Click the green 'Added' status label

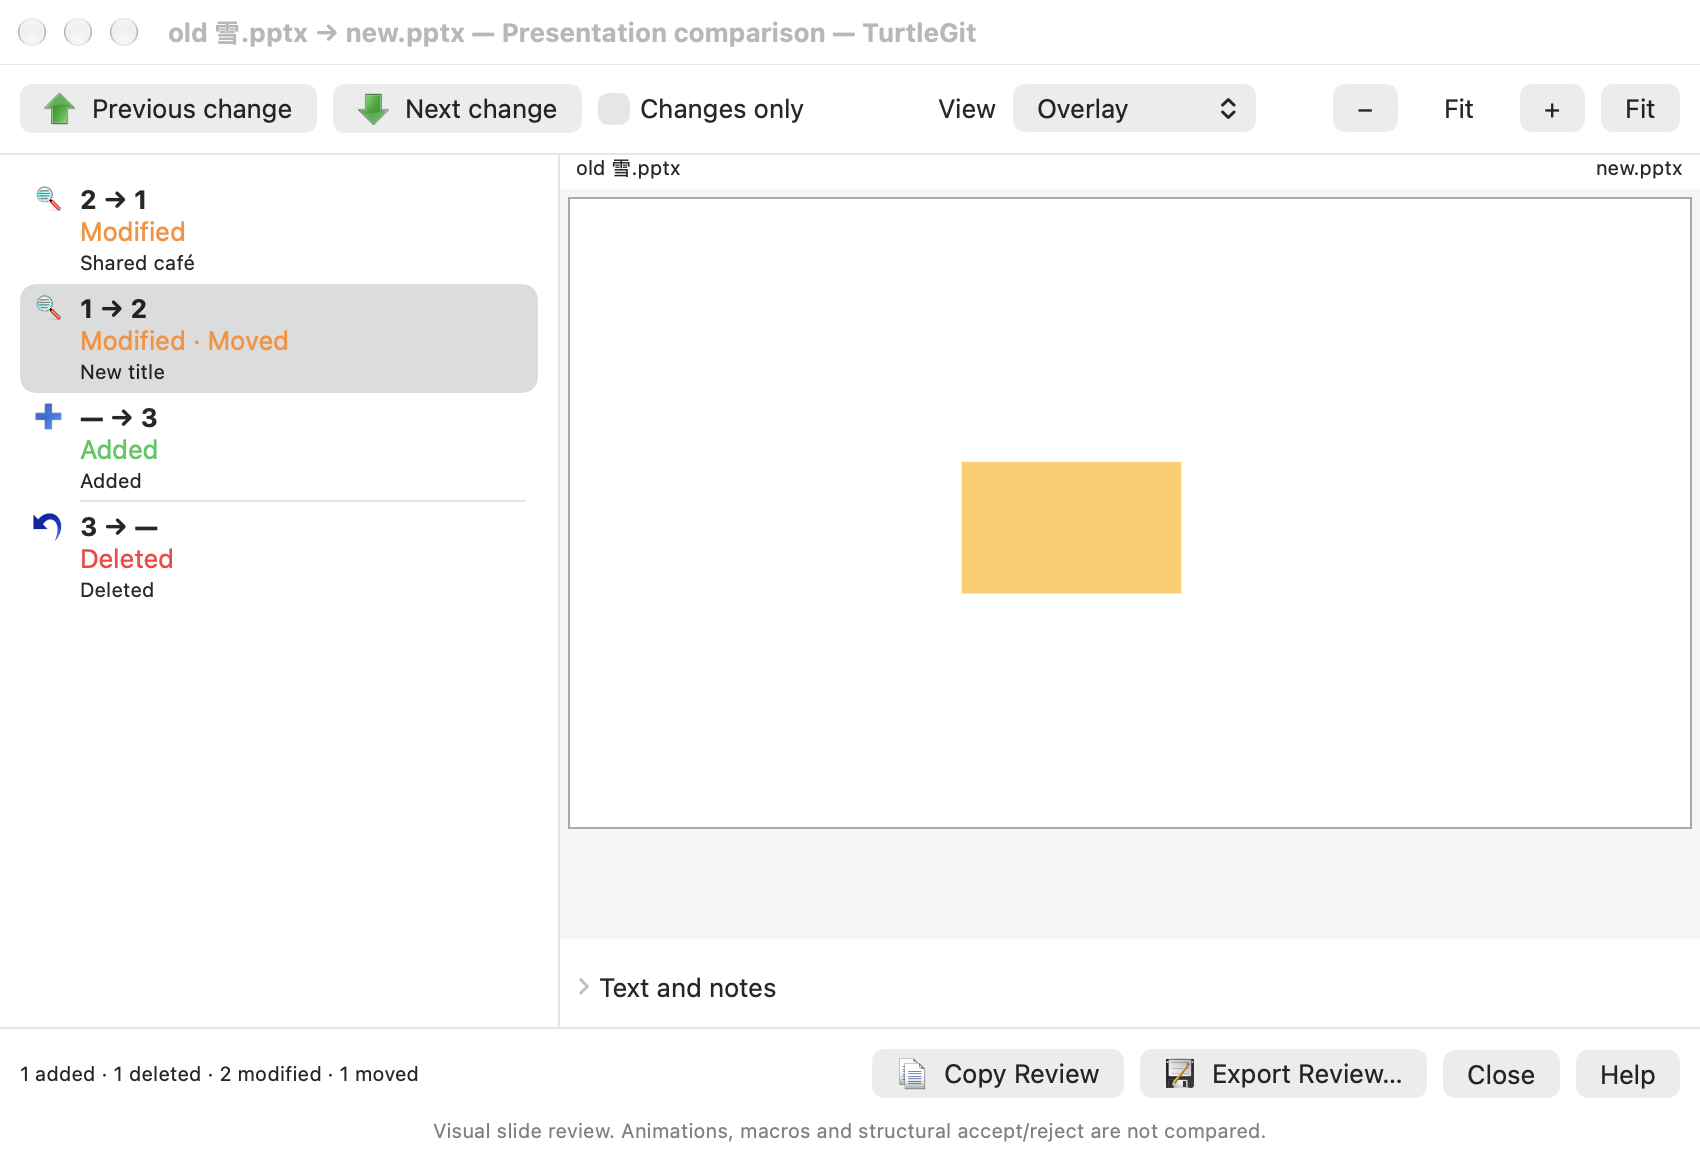point(119,450)
